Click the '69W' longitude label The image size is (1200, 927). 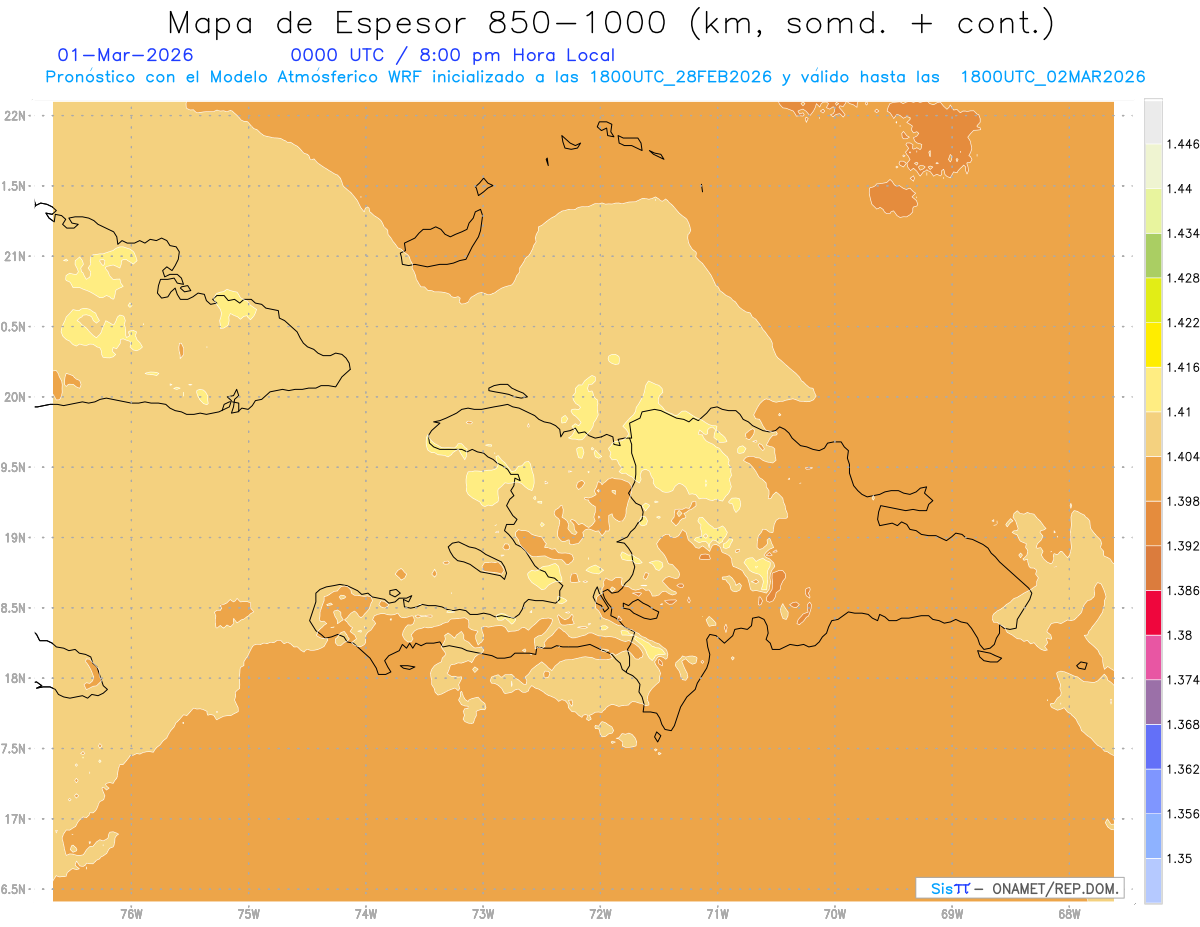tap(952, 914)
